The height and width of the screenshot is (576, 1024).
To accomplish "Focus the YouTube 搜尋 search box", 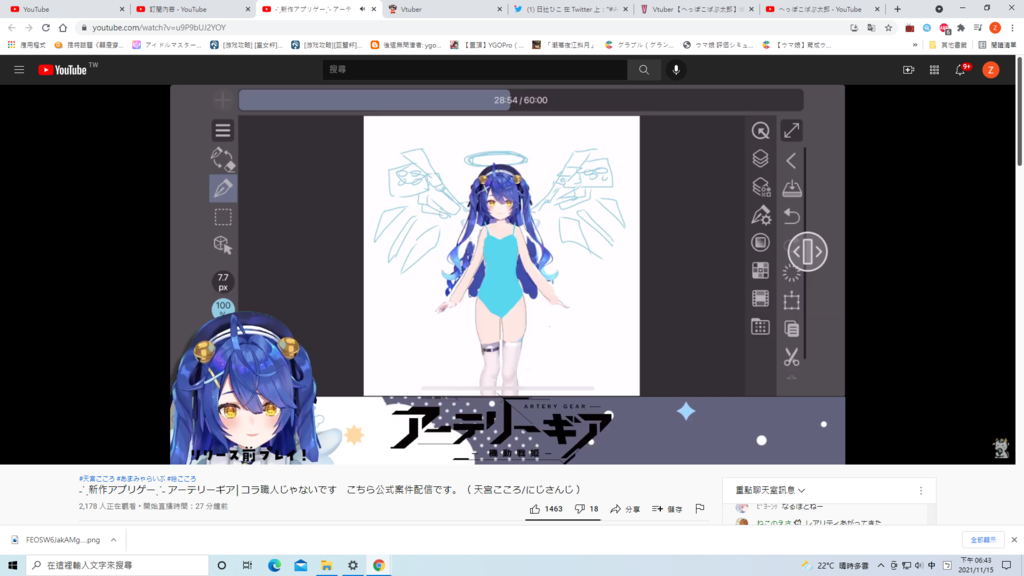I will pos(475,70).
